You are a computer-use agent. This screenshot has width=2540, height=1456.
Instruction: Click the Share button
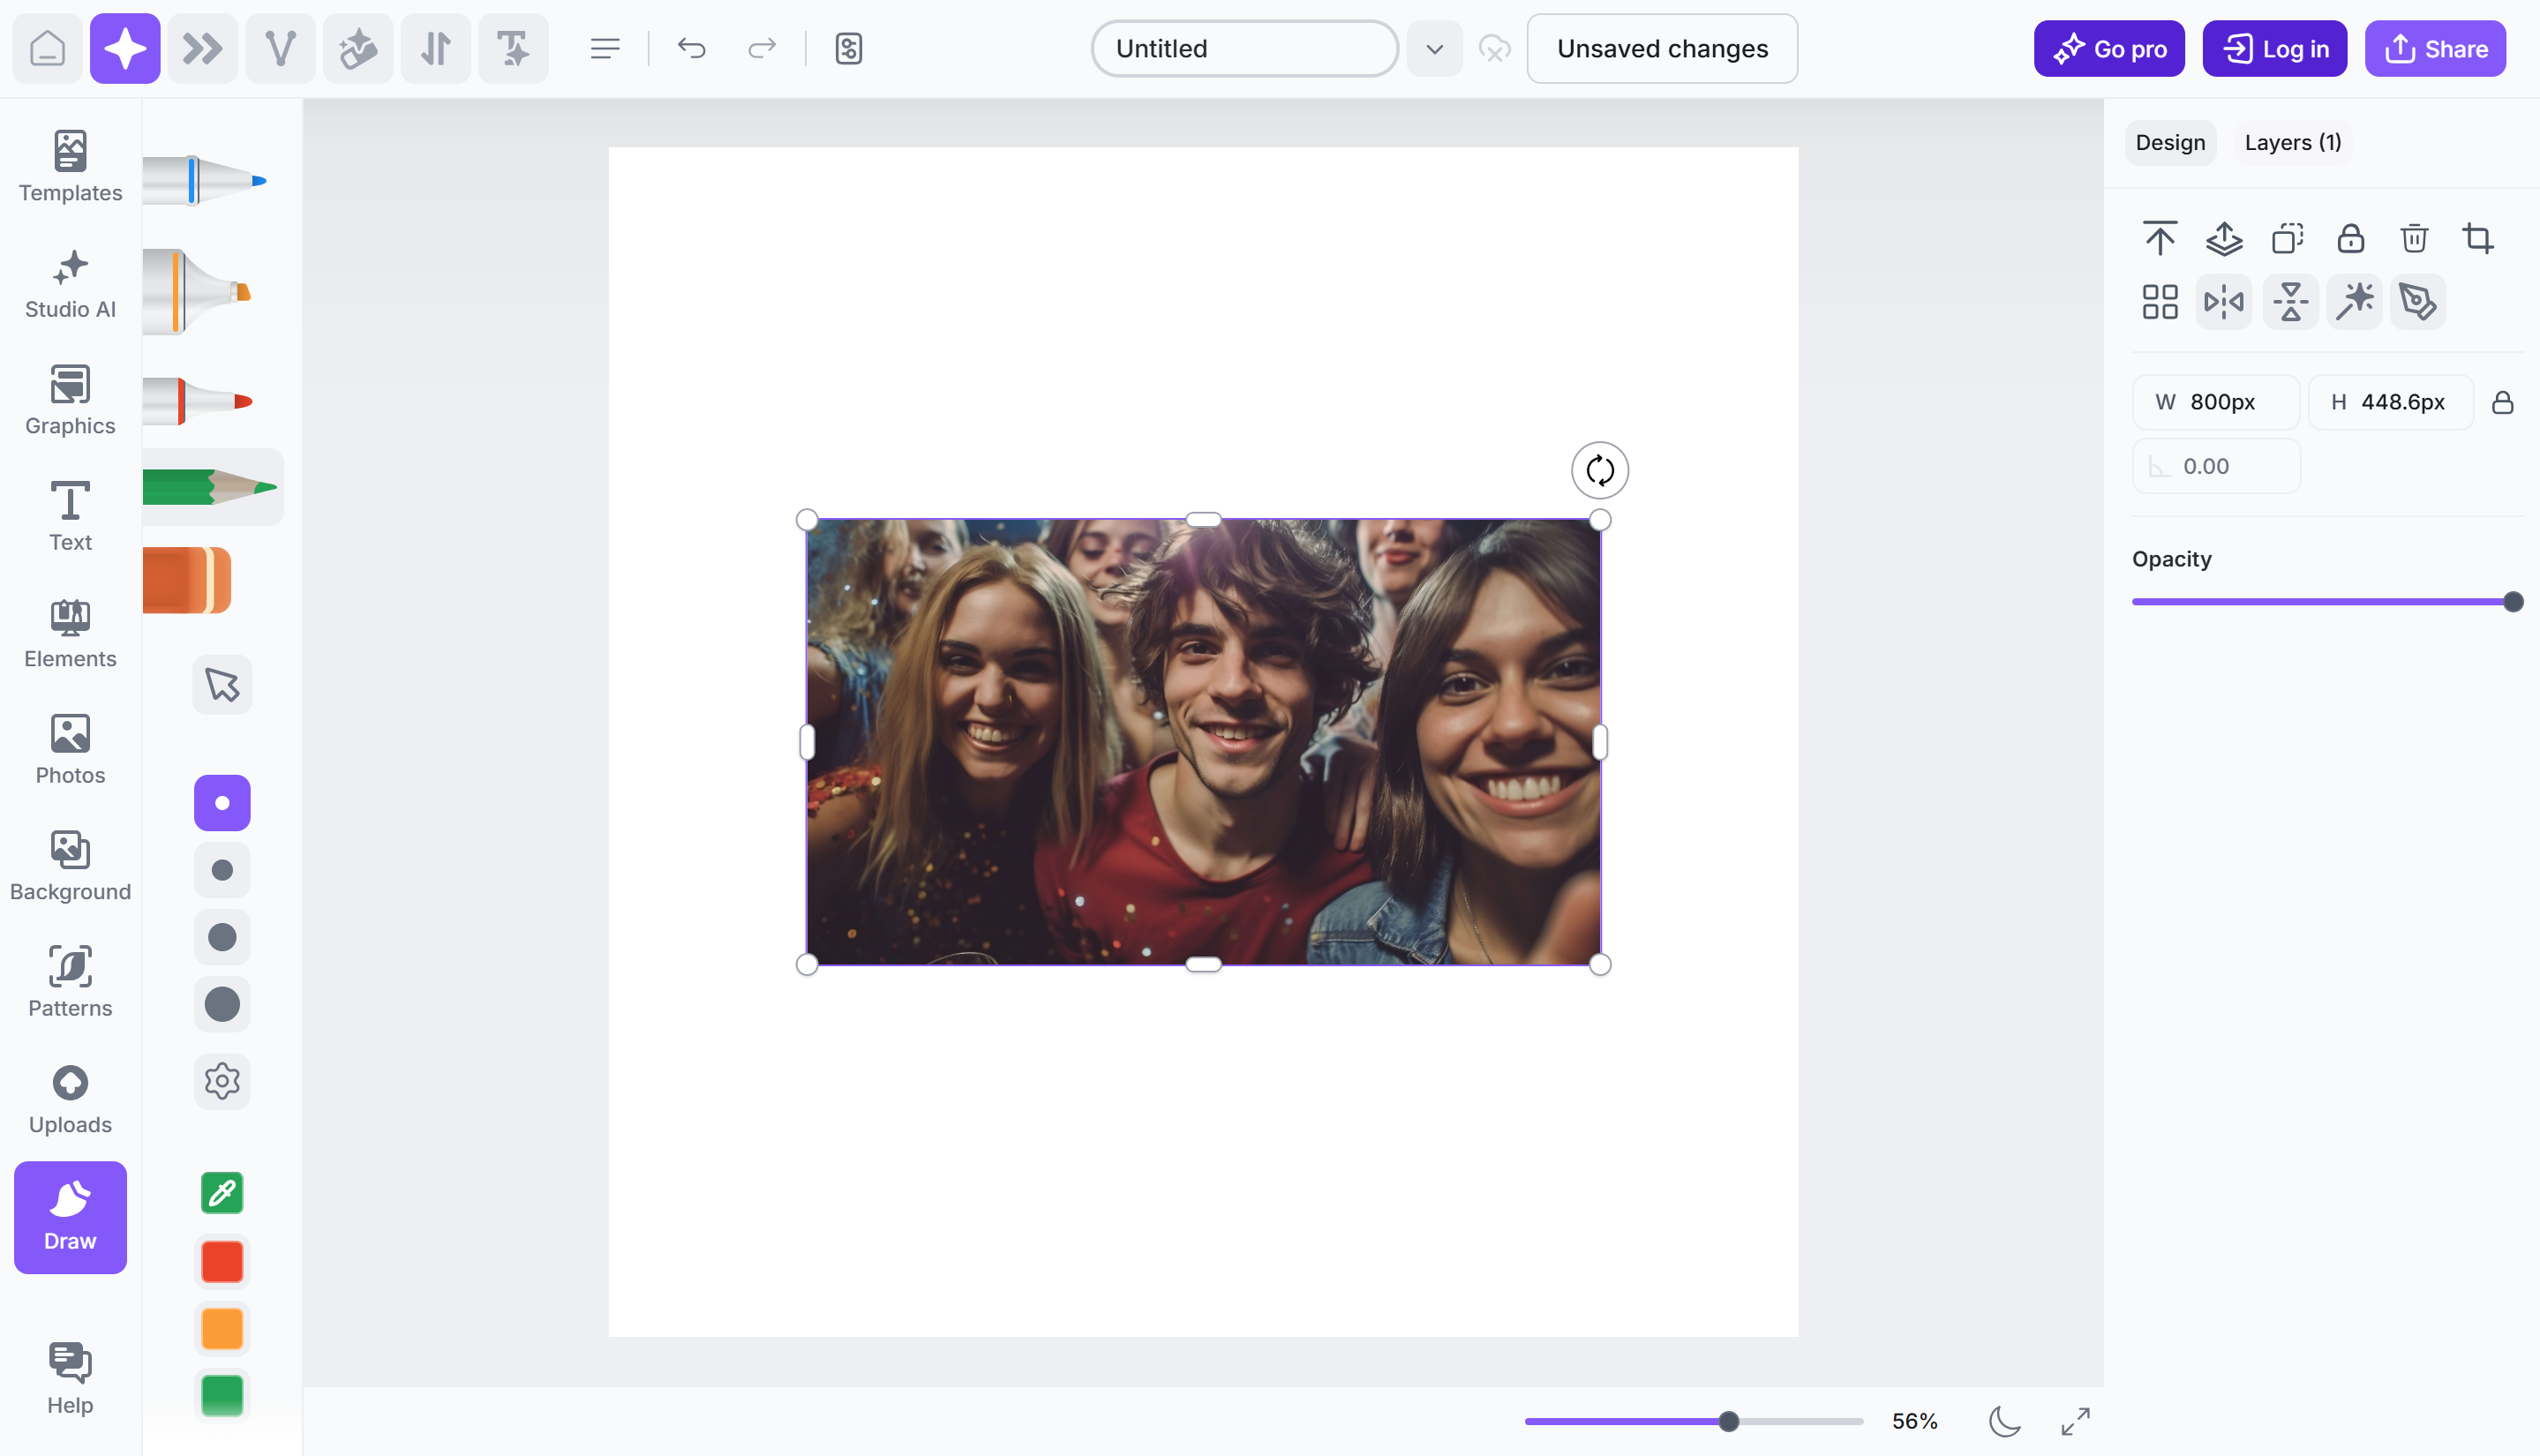coord(2434,48)
